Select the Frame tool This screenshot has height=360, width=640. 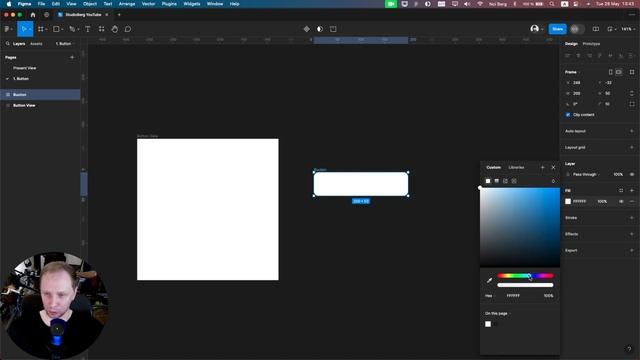(x=40, y=29)
